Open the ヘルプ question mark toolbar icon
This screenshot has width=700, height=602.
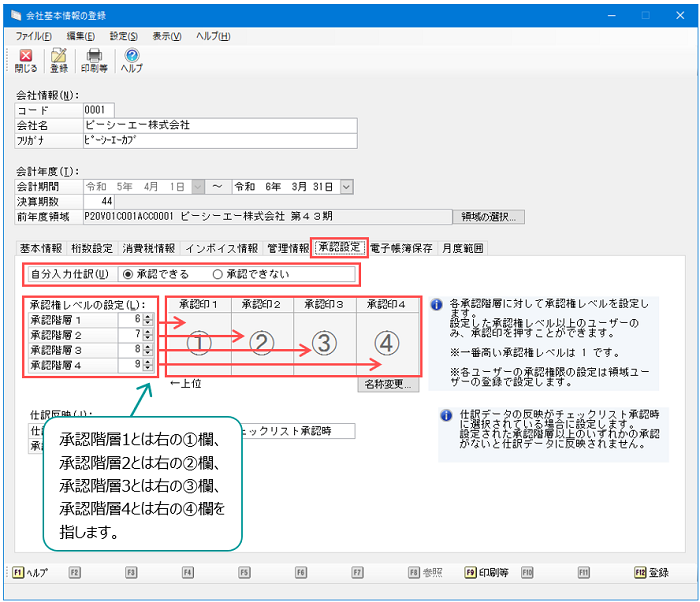tap(131, 60)
